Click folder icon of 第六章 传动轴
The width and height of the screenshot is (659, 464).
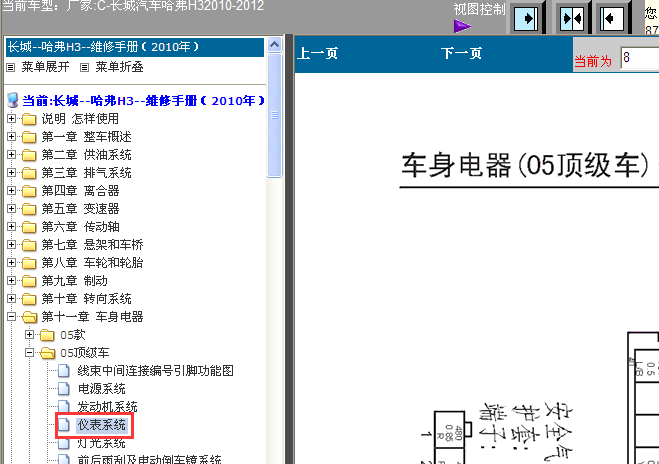[x=29, y=227]
